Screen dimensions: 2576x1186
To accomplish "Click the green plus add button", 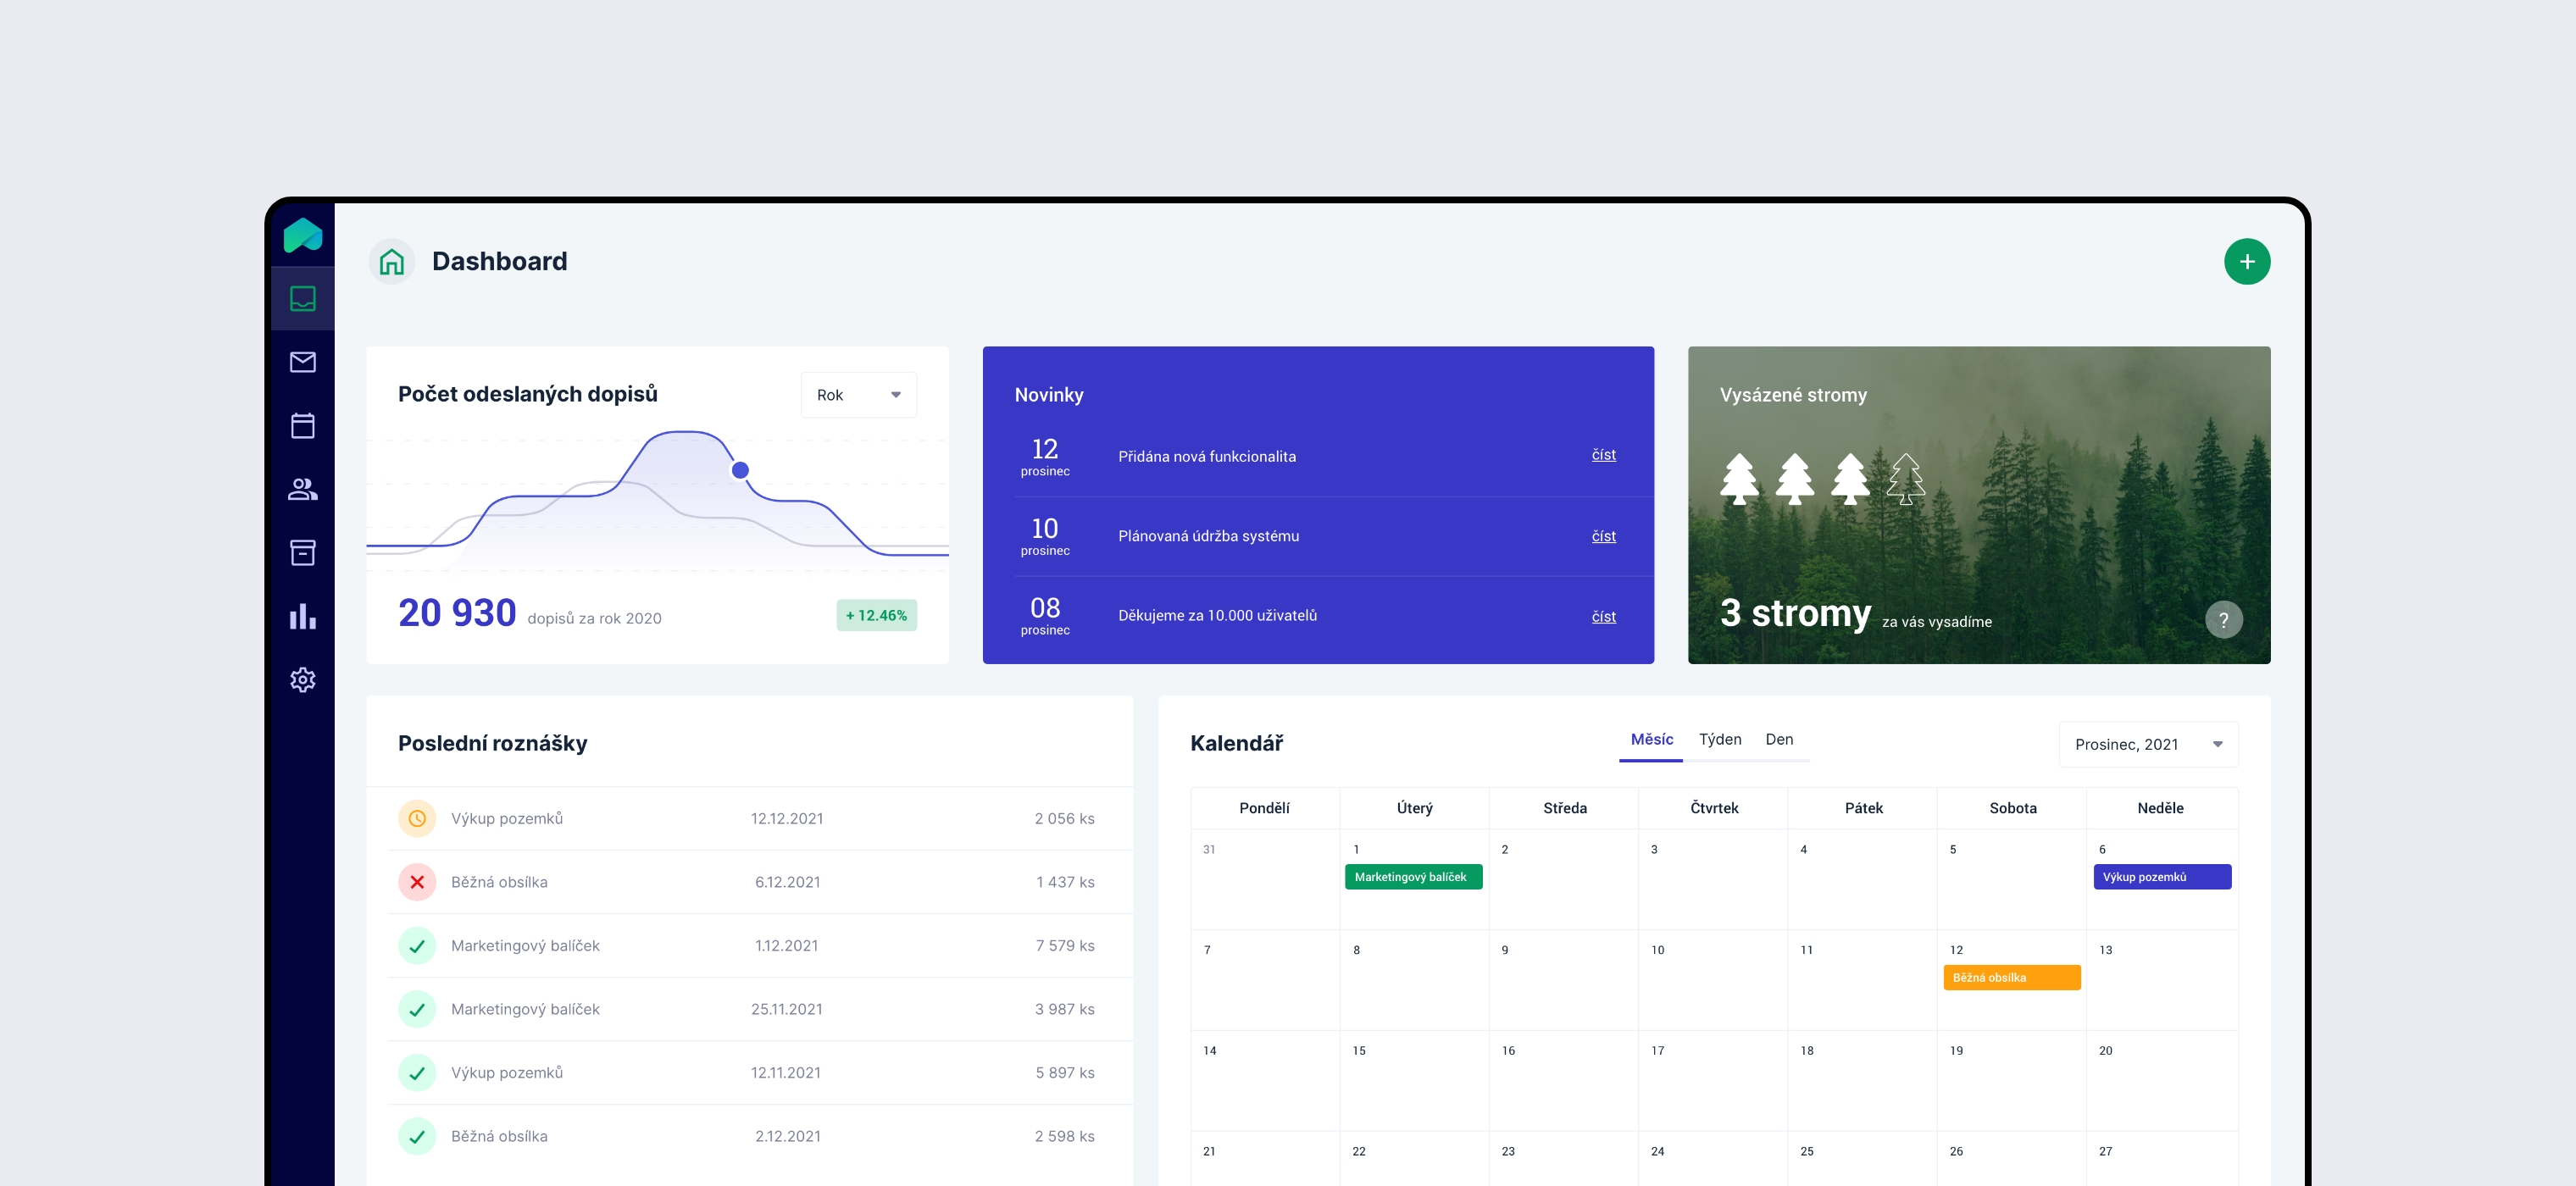I will pos(2246,262).
